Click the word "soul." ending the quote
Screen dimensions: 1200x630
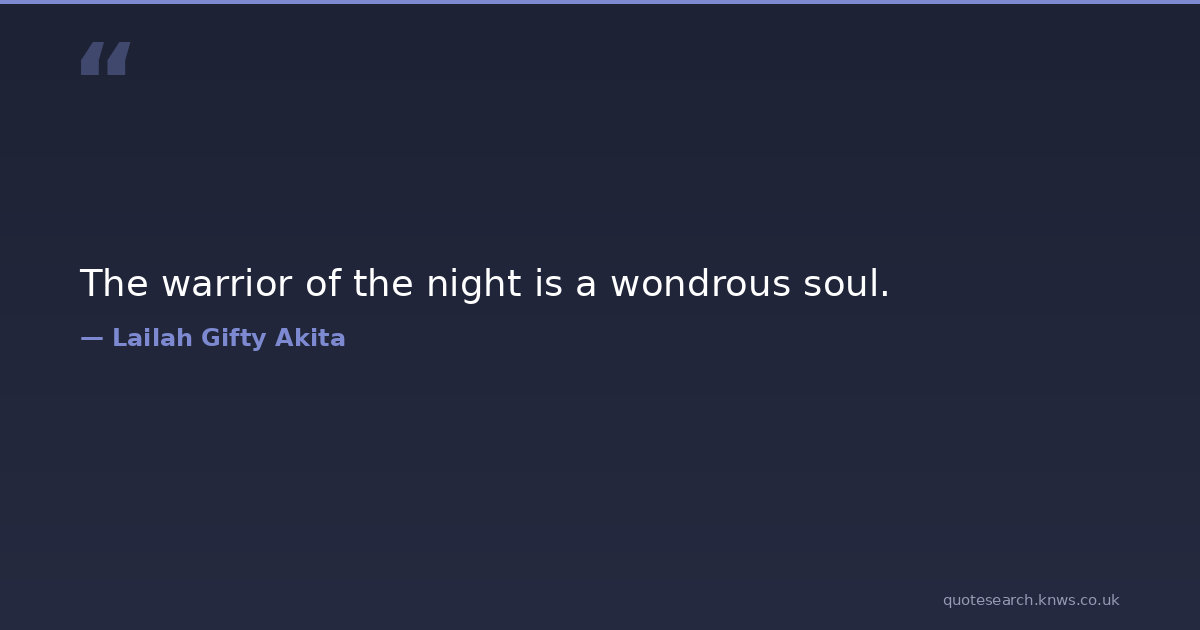[x=846, y=284]
